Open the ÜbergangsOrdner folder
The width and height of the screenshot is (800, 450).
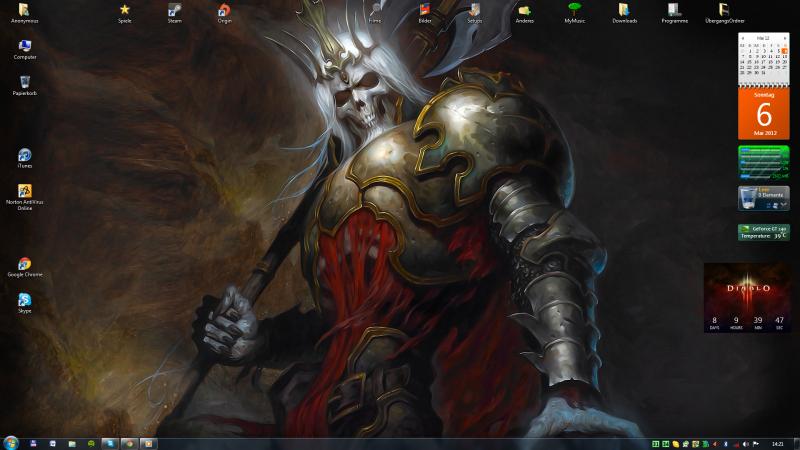point(724,11)
